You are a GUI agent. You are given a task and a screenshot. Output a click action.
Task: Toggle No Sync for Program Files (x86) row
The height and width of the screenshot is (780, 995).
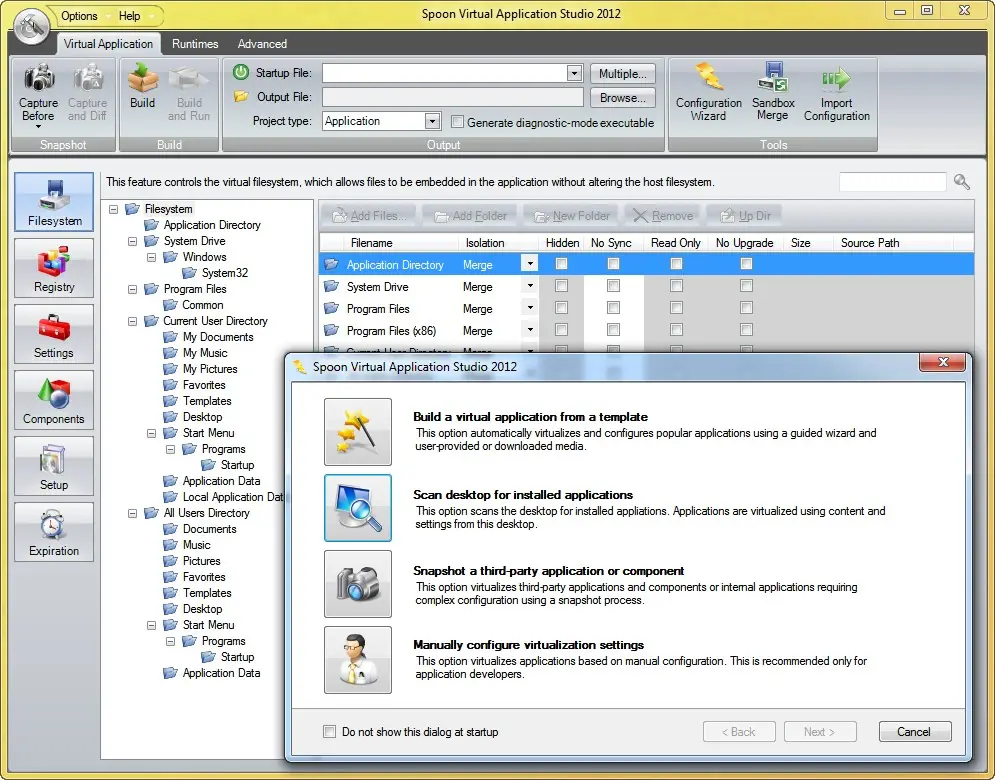[614, 330]
